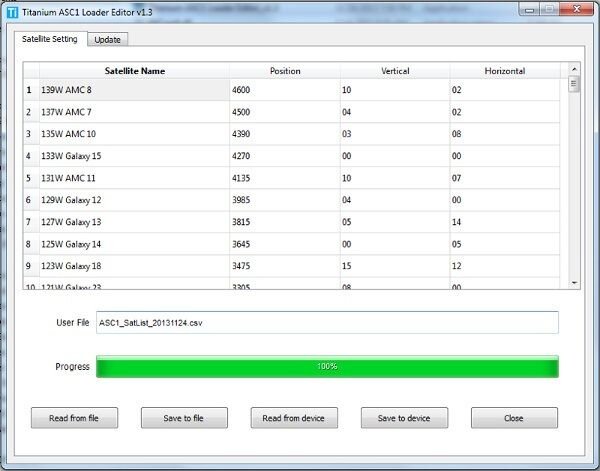
Task: Click row header number 5
Action: [31, 178]
